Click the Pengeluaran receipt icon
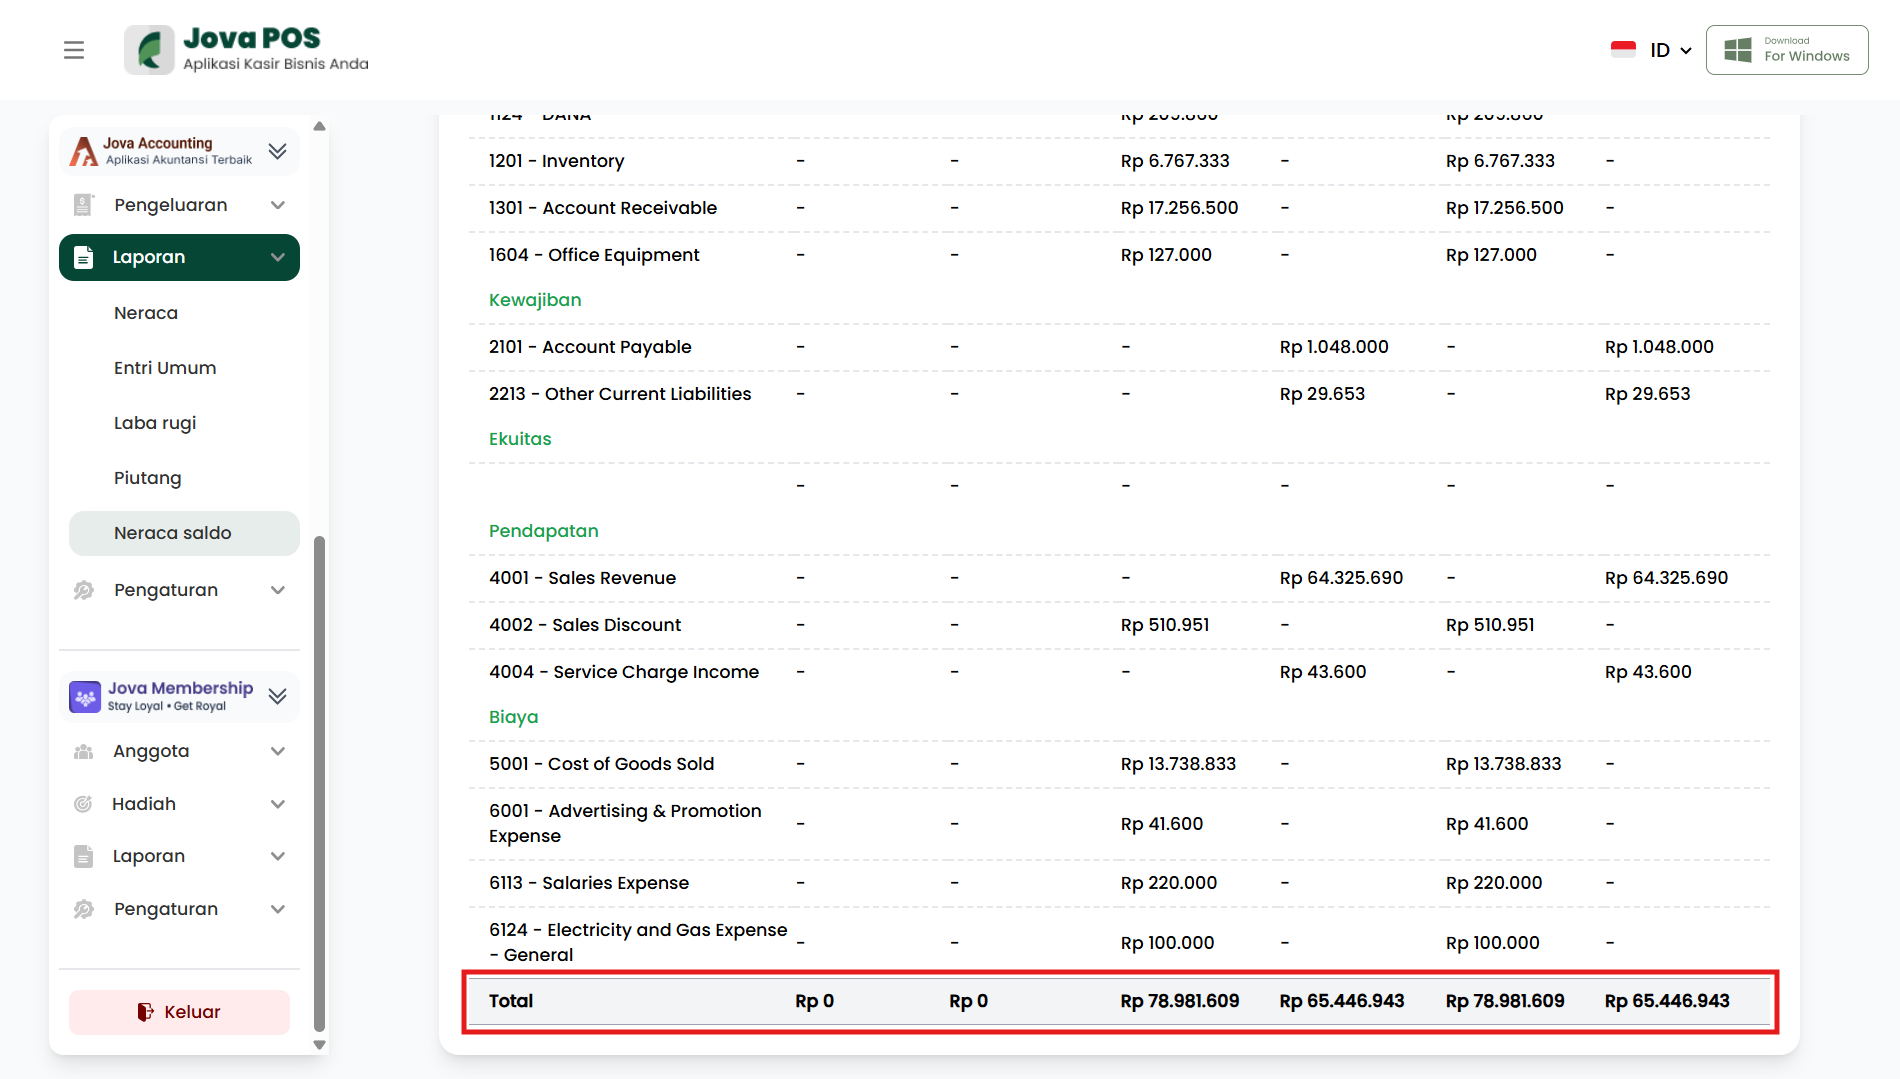1900x1079 pixels. [84, 205]
